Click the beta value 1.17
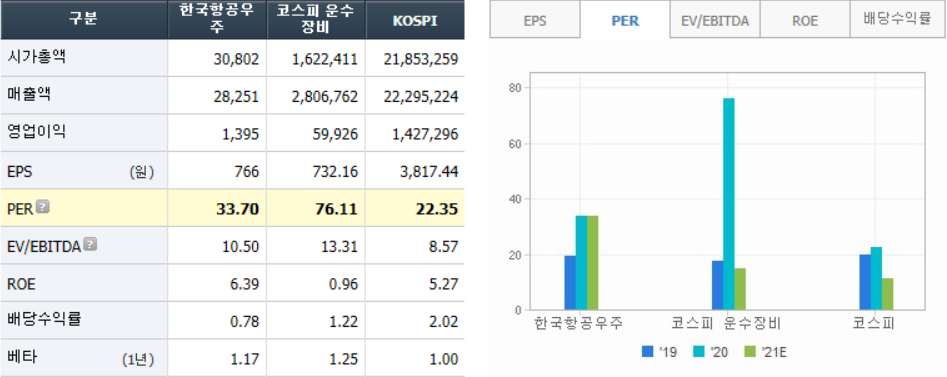Viewport: 947px width, 377px height. [245, 359]
